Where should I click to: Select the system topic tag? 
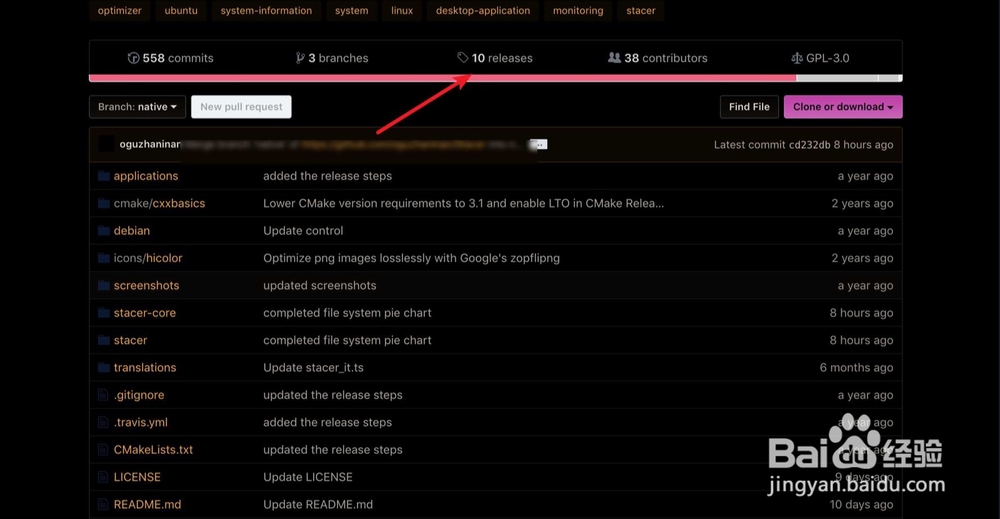[351, 11]
